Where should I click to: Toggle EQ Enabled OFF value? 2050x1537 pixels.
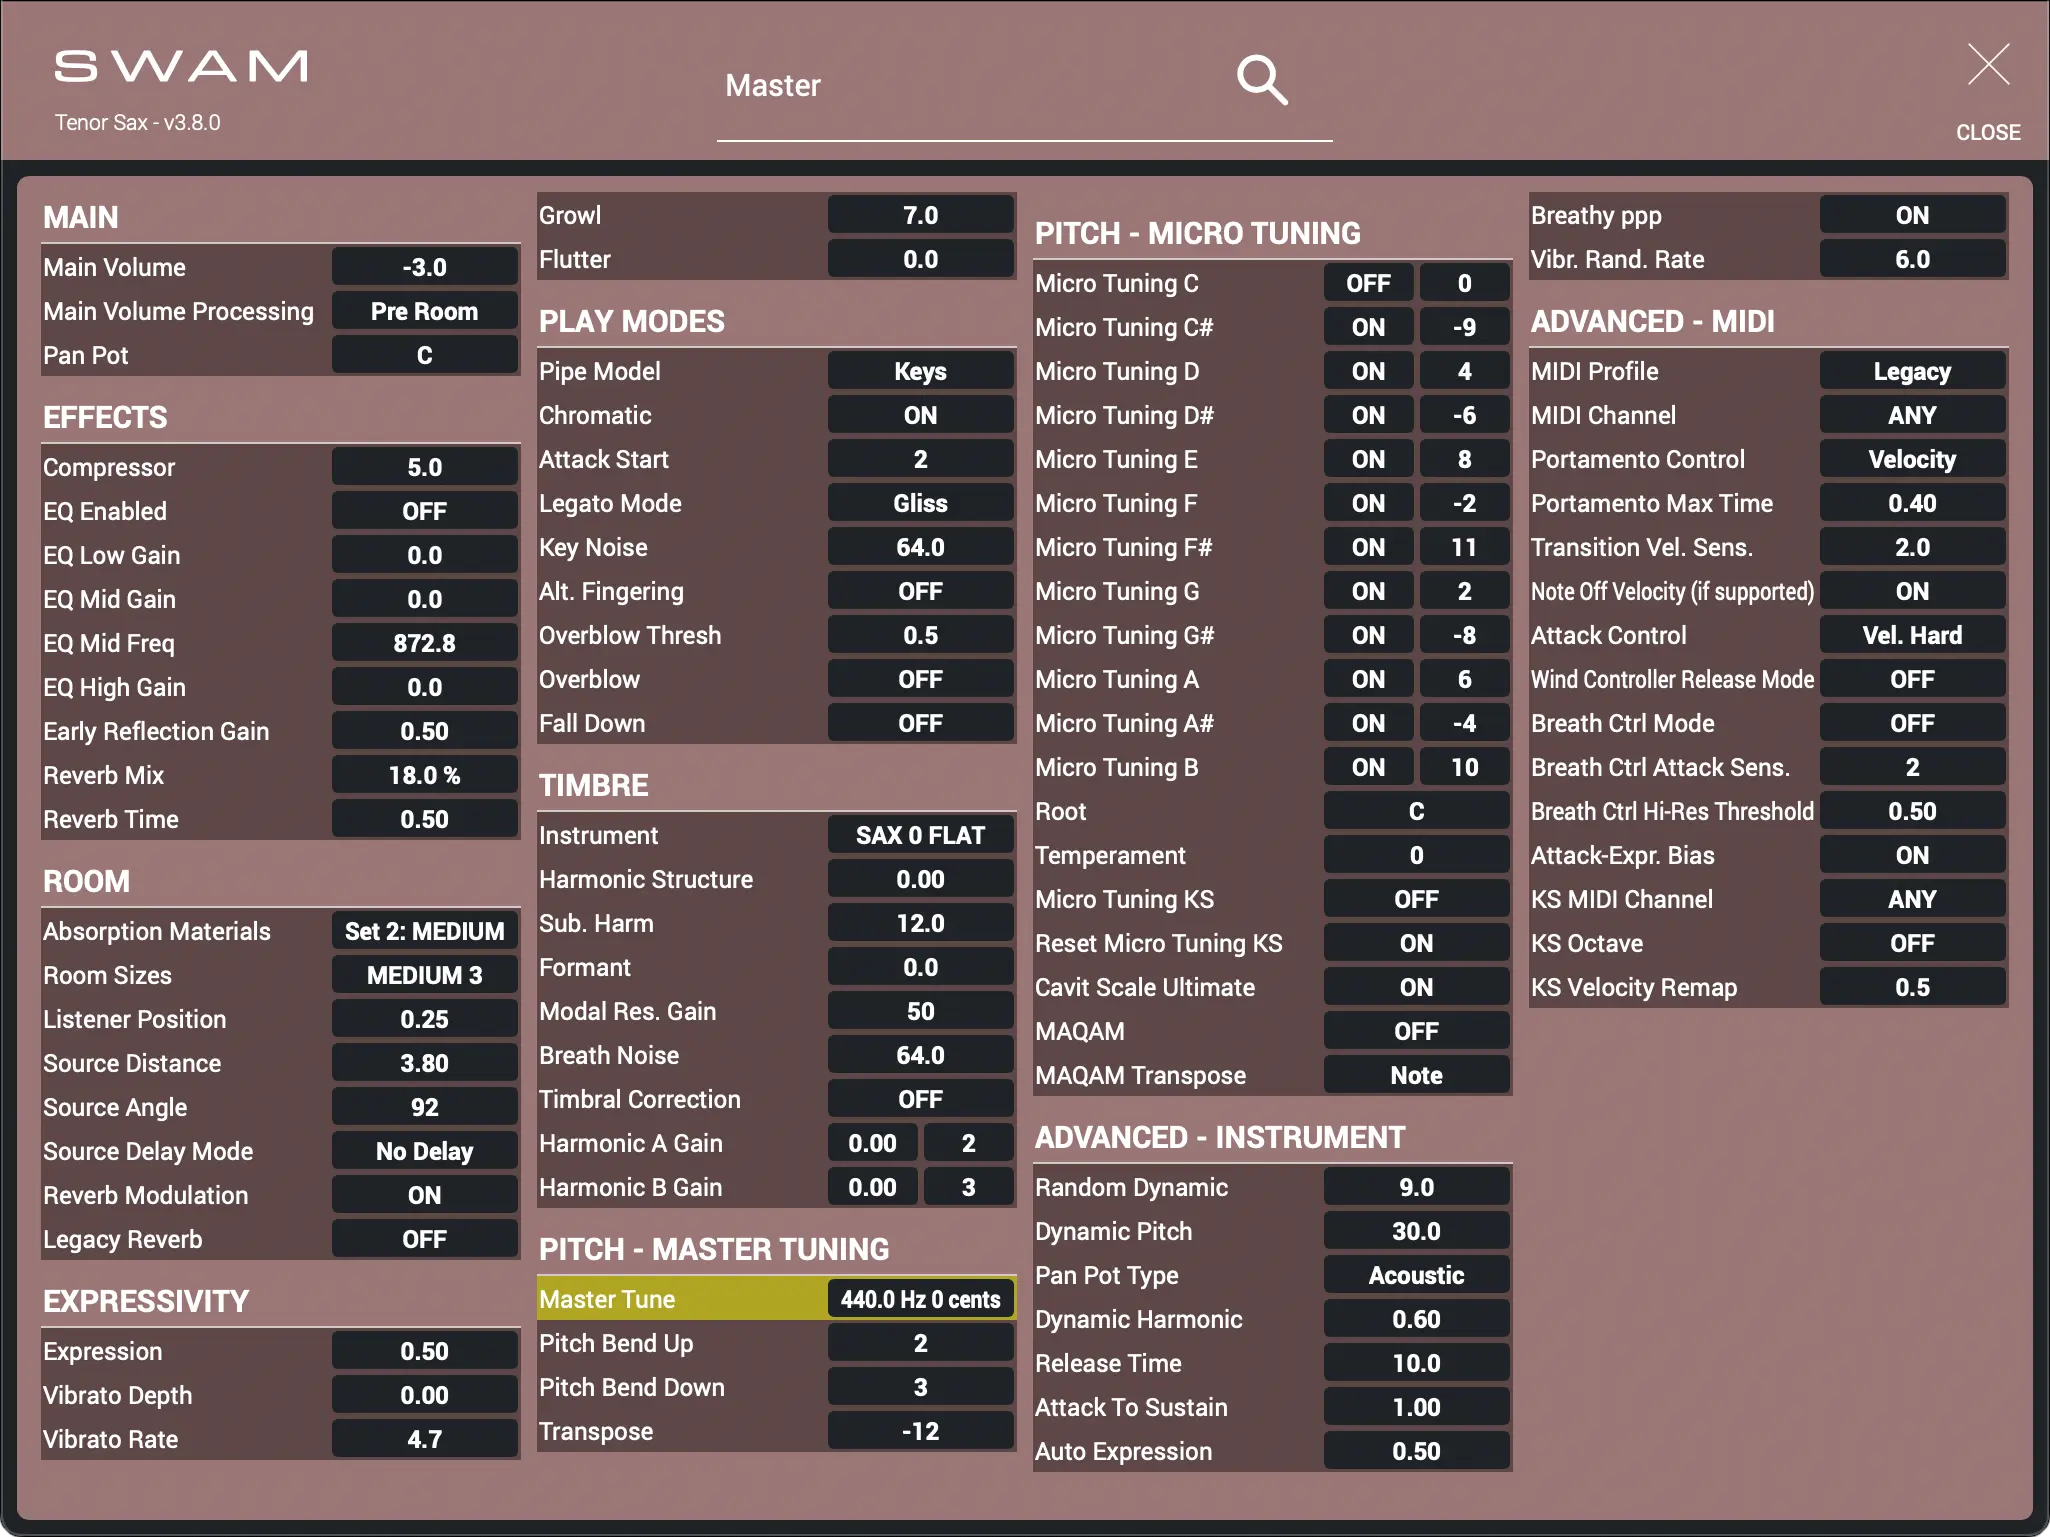(x=424, y=511)
